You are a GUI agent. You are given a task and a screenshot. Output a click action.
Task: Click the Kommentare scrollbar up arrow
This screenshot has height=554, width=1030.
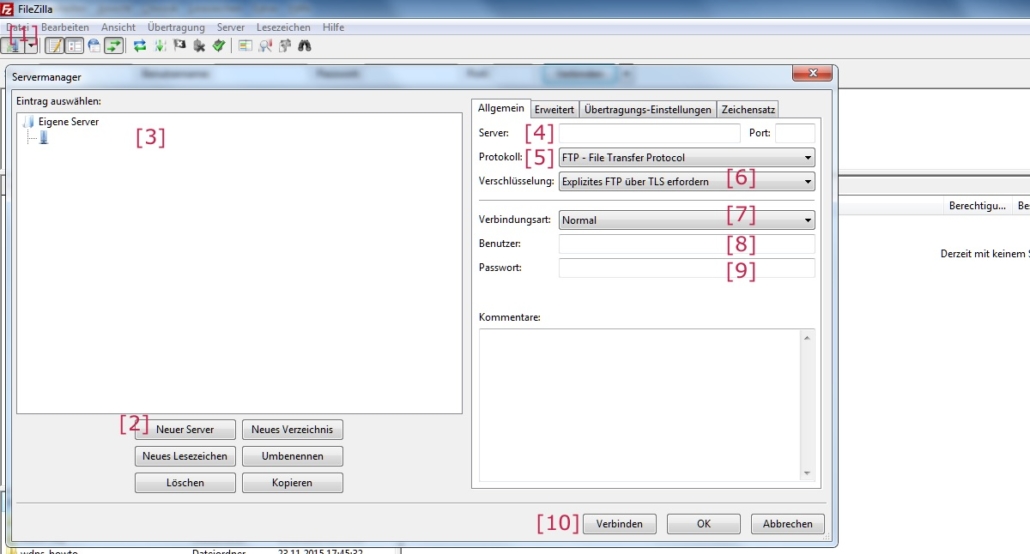point(807,338)
